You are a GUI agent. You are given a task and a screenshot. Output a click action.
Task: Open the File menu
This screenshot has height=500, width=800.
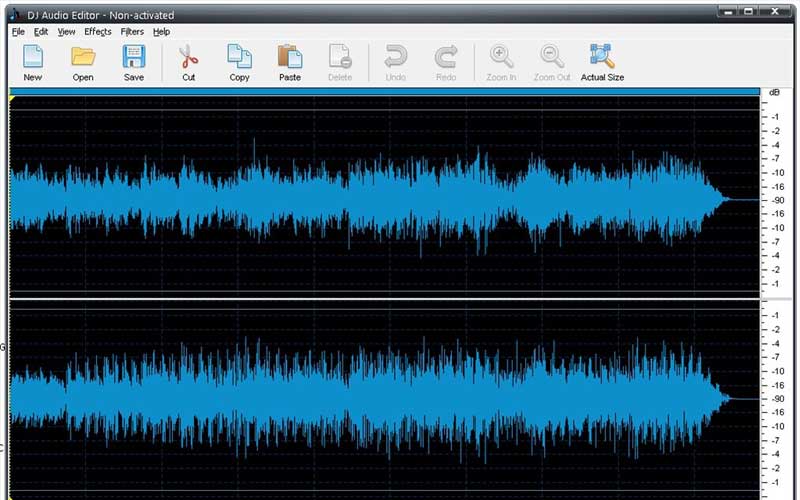point(18,32)
